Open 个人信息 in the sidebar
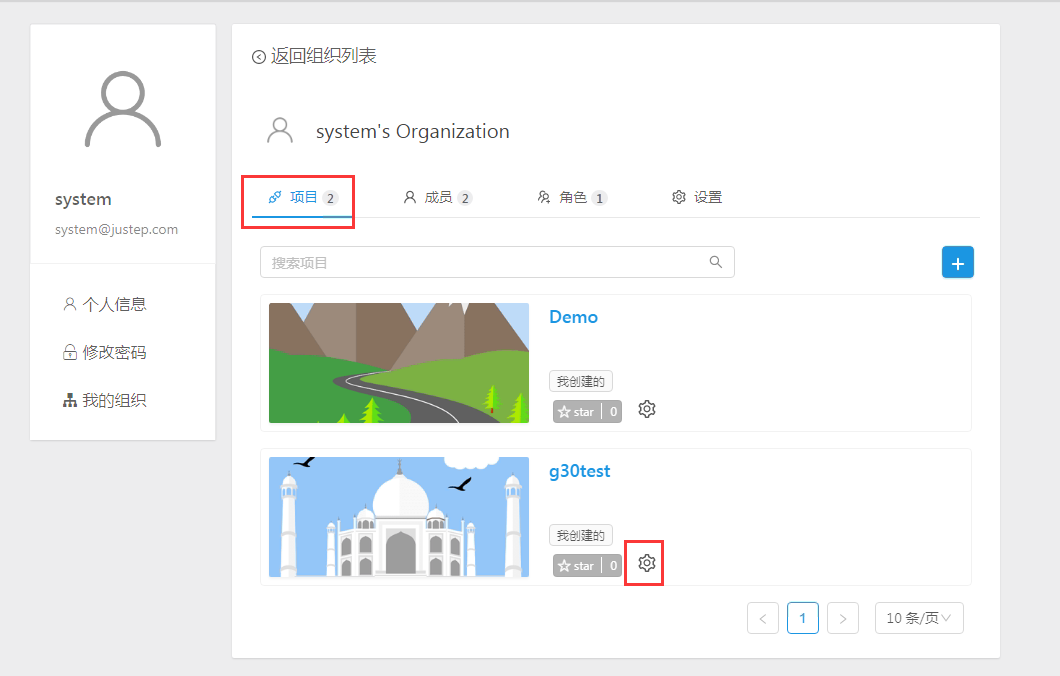The width and height of the screenshot is (1060, 676). coord(105,304)
